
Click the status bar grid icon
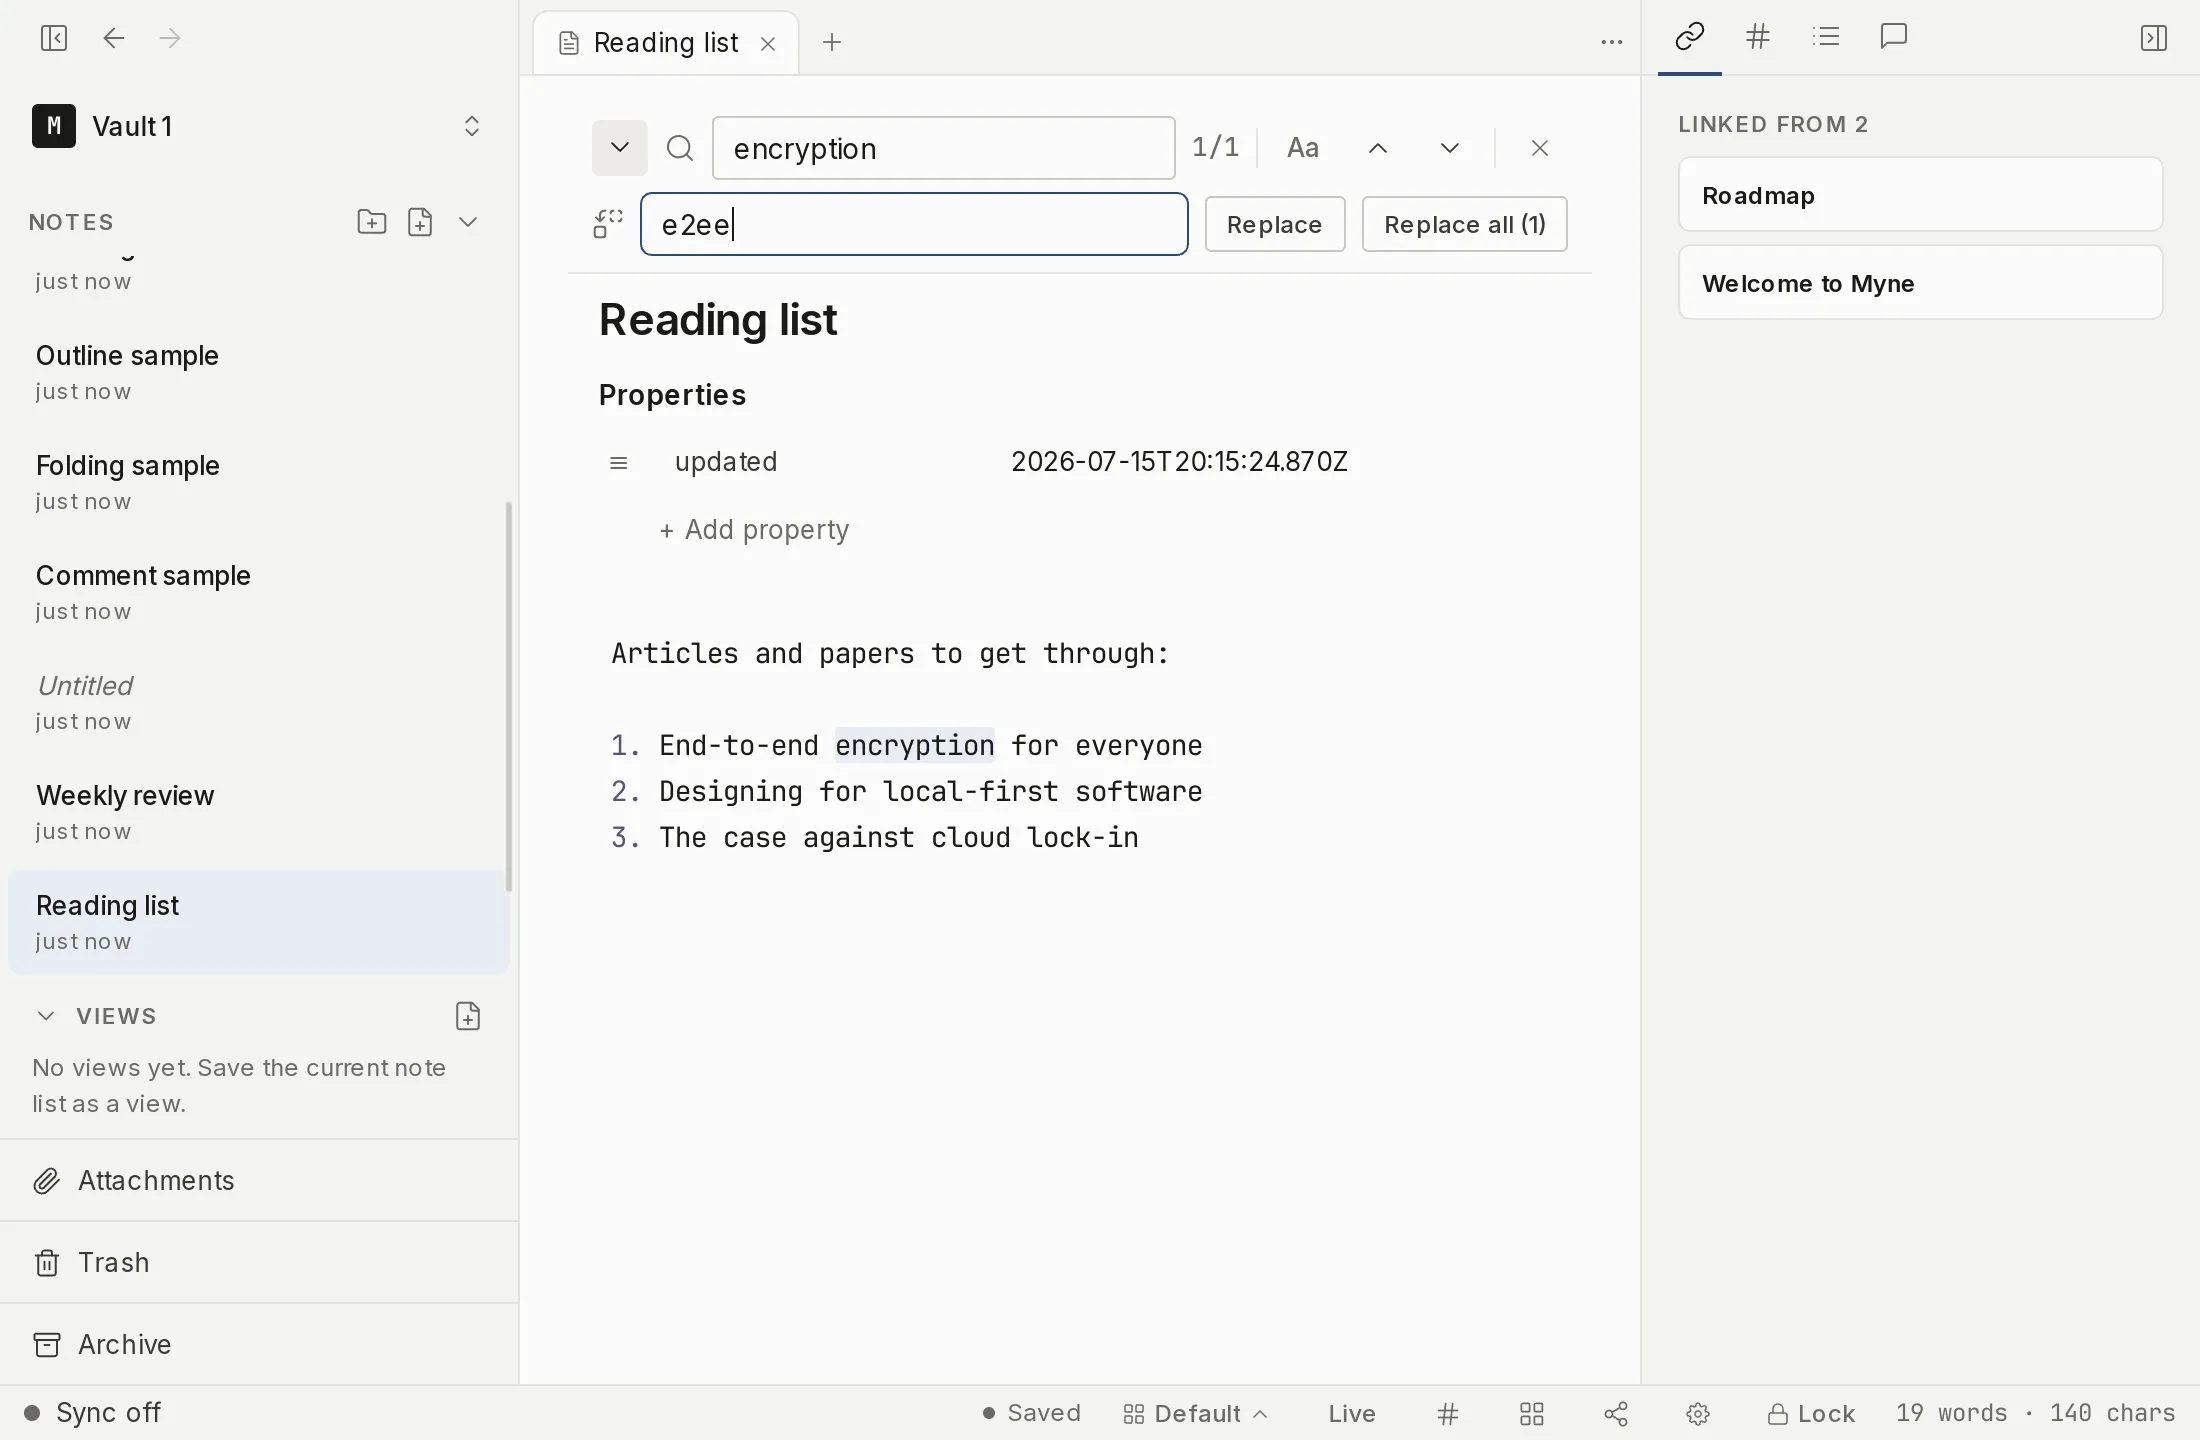pos(1532,1414)
